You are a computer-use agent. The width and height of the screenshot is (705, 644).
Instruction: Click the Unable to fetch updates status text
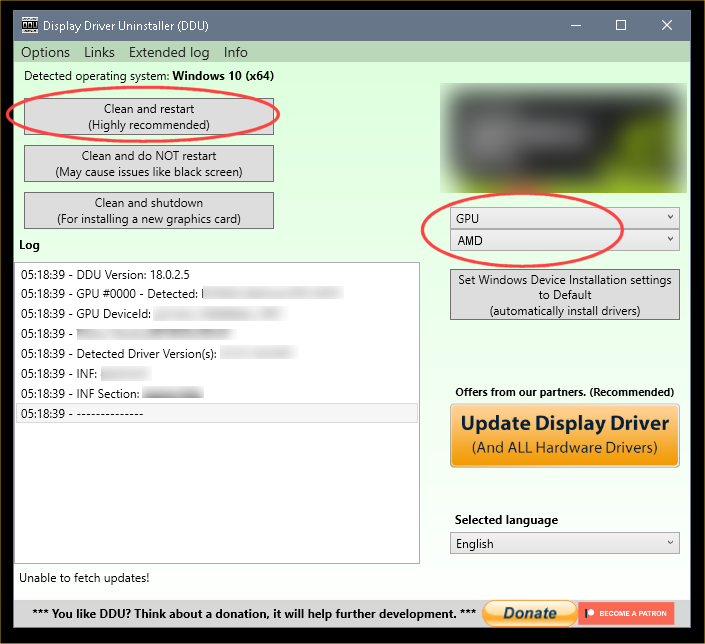tap(84, 578)
